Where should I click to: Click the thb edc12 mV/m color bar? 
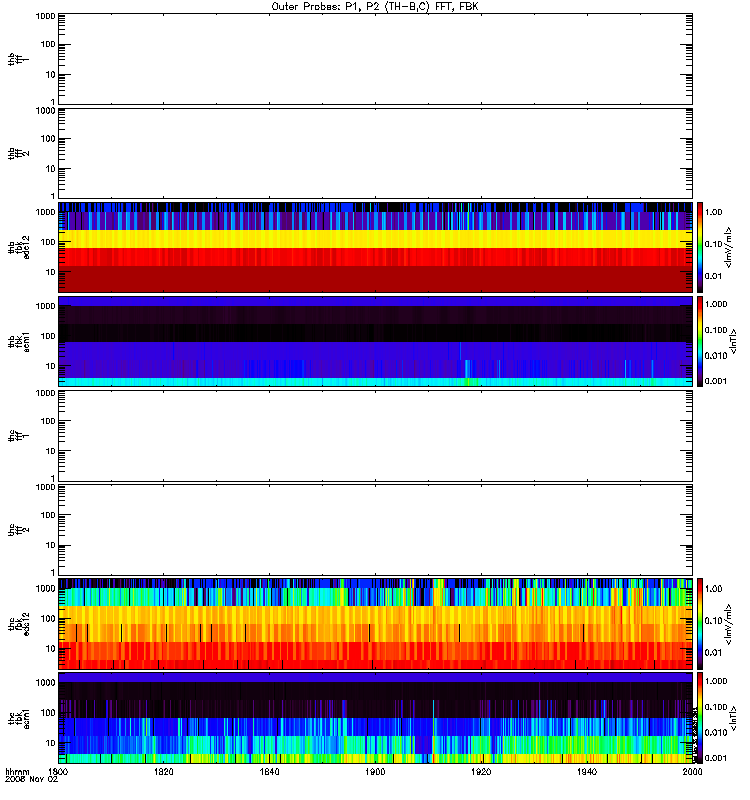(700, 247)
